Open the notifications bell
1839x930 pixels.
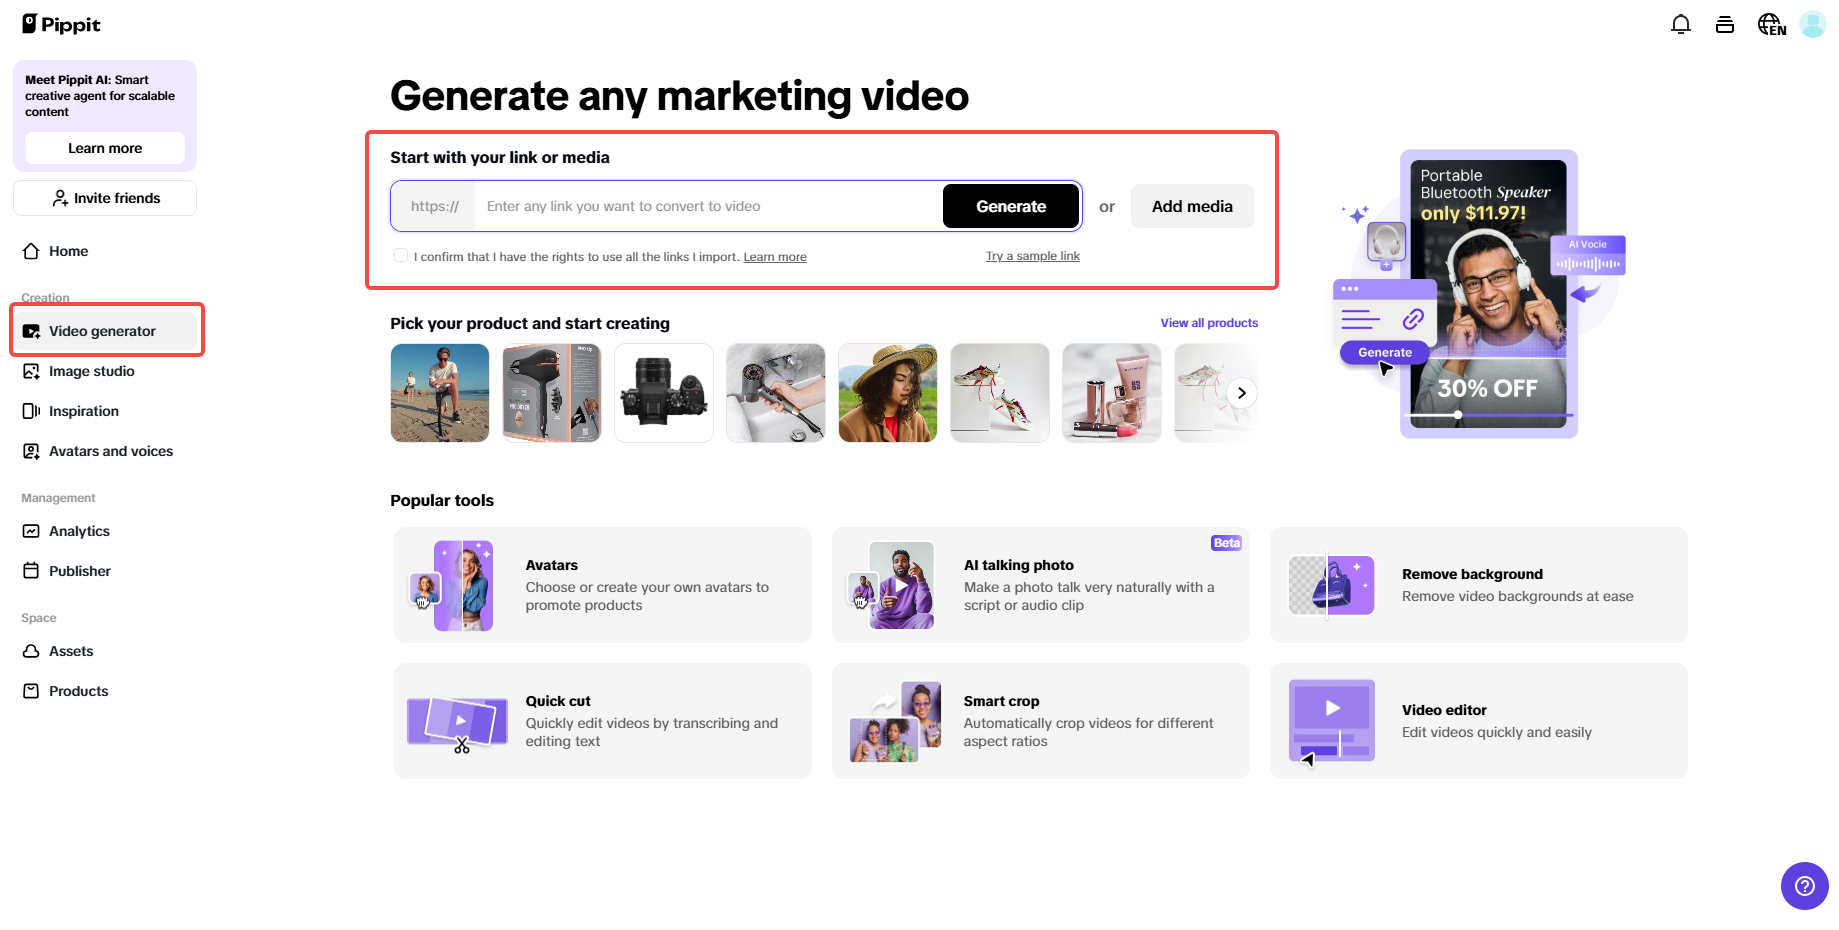tap(1680, 23)
